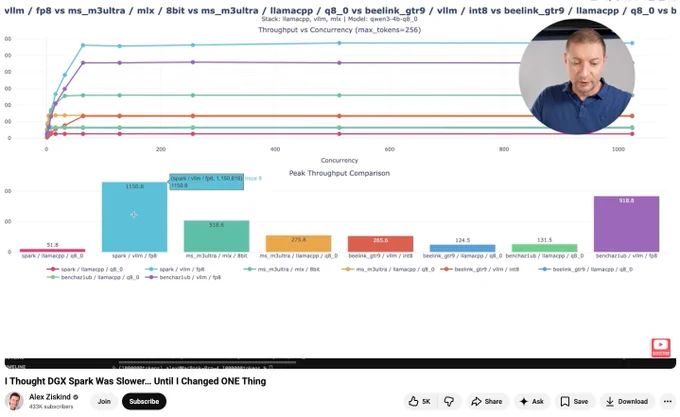This screenshot has width=680, height=417.
Task: Click the video title text
Action: 135,381
